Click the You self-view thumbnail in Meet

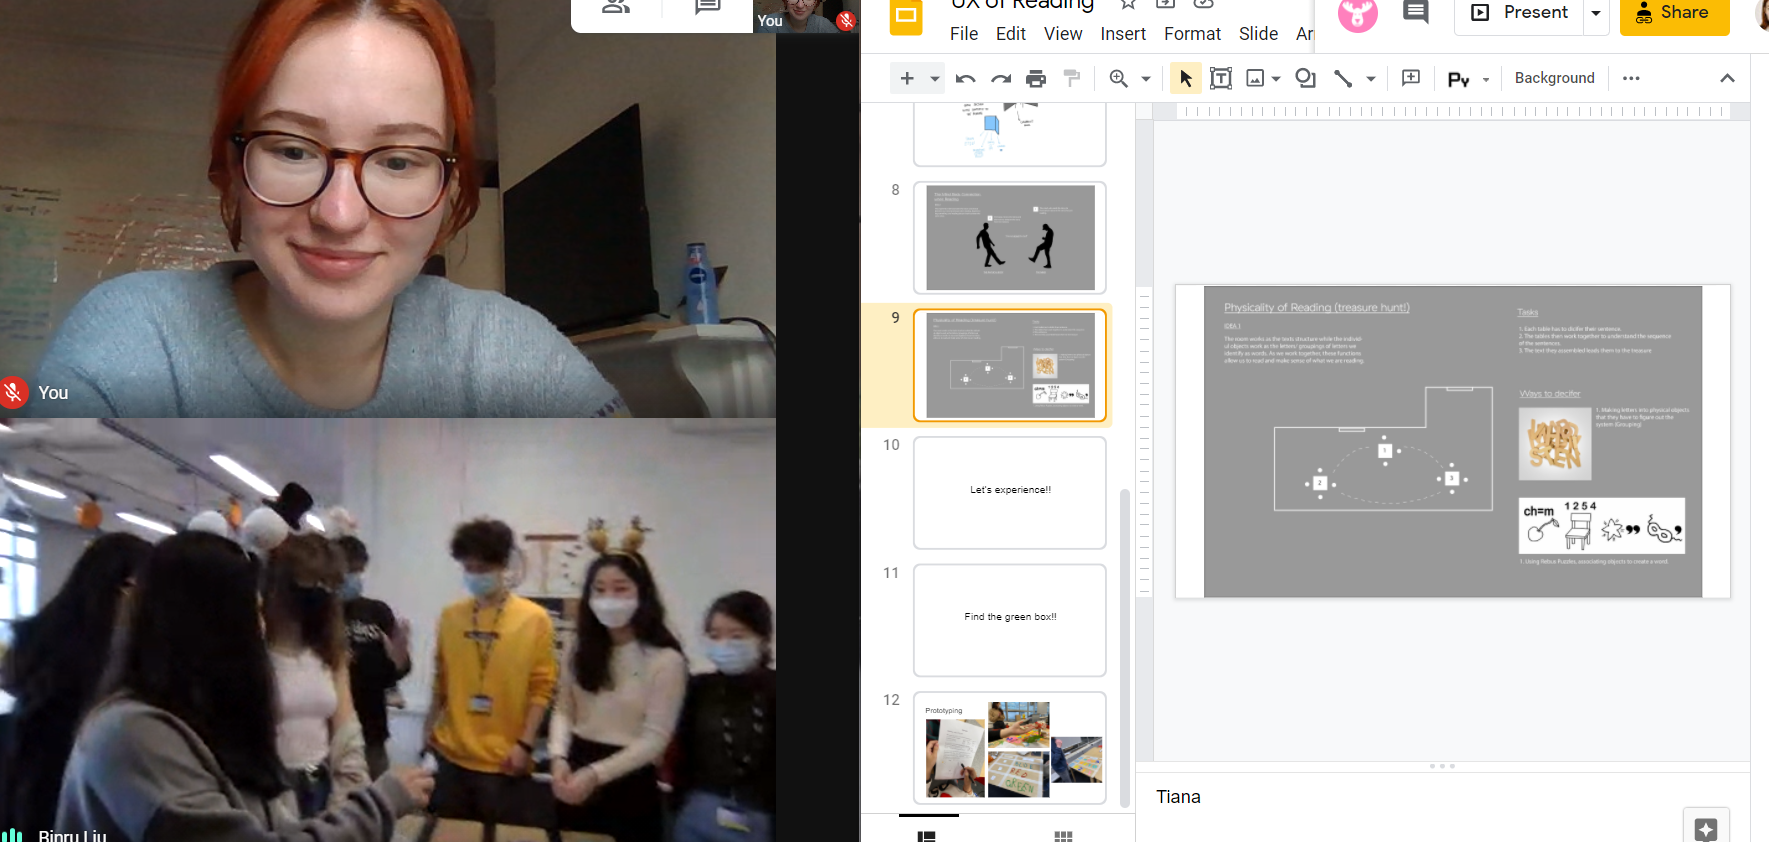[806, 16]
